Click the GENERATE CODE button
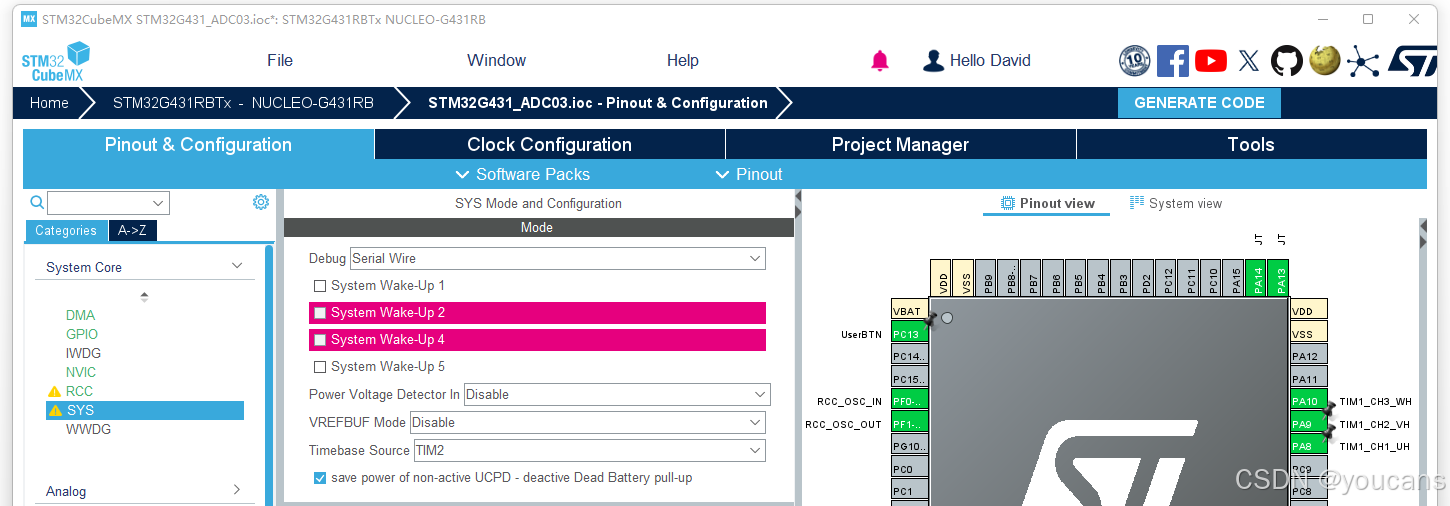This screenshot has width=1450, height=506. pos(1199,103)
